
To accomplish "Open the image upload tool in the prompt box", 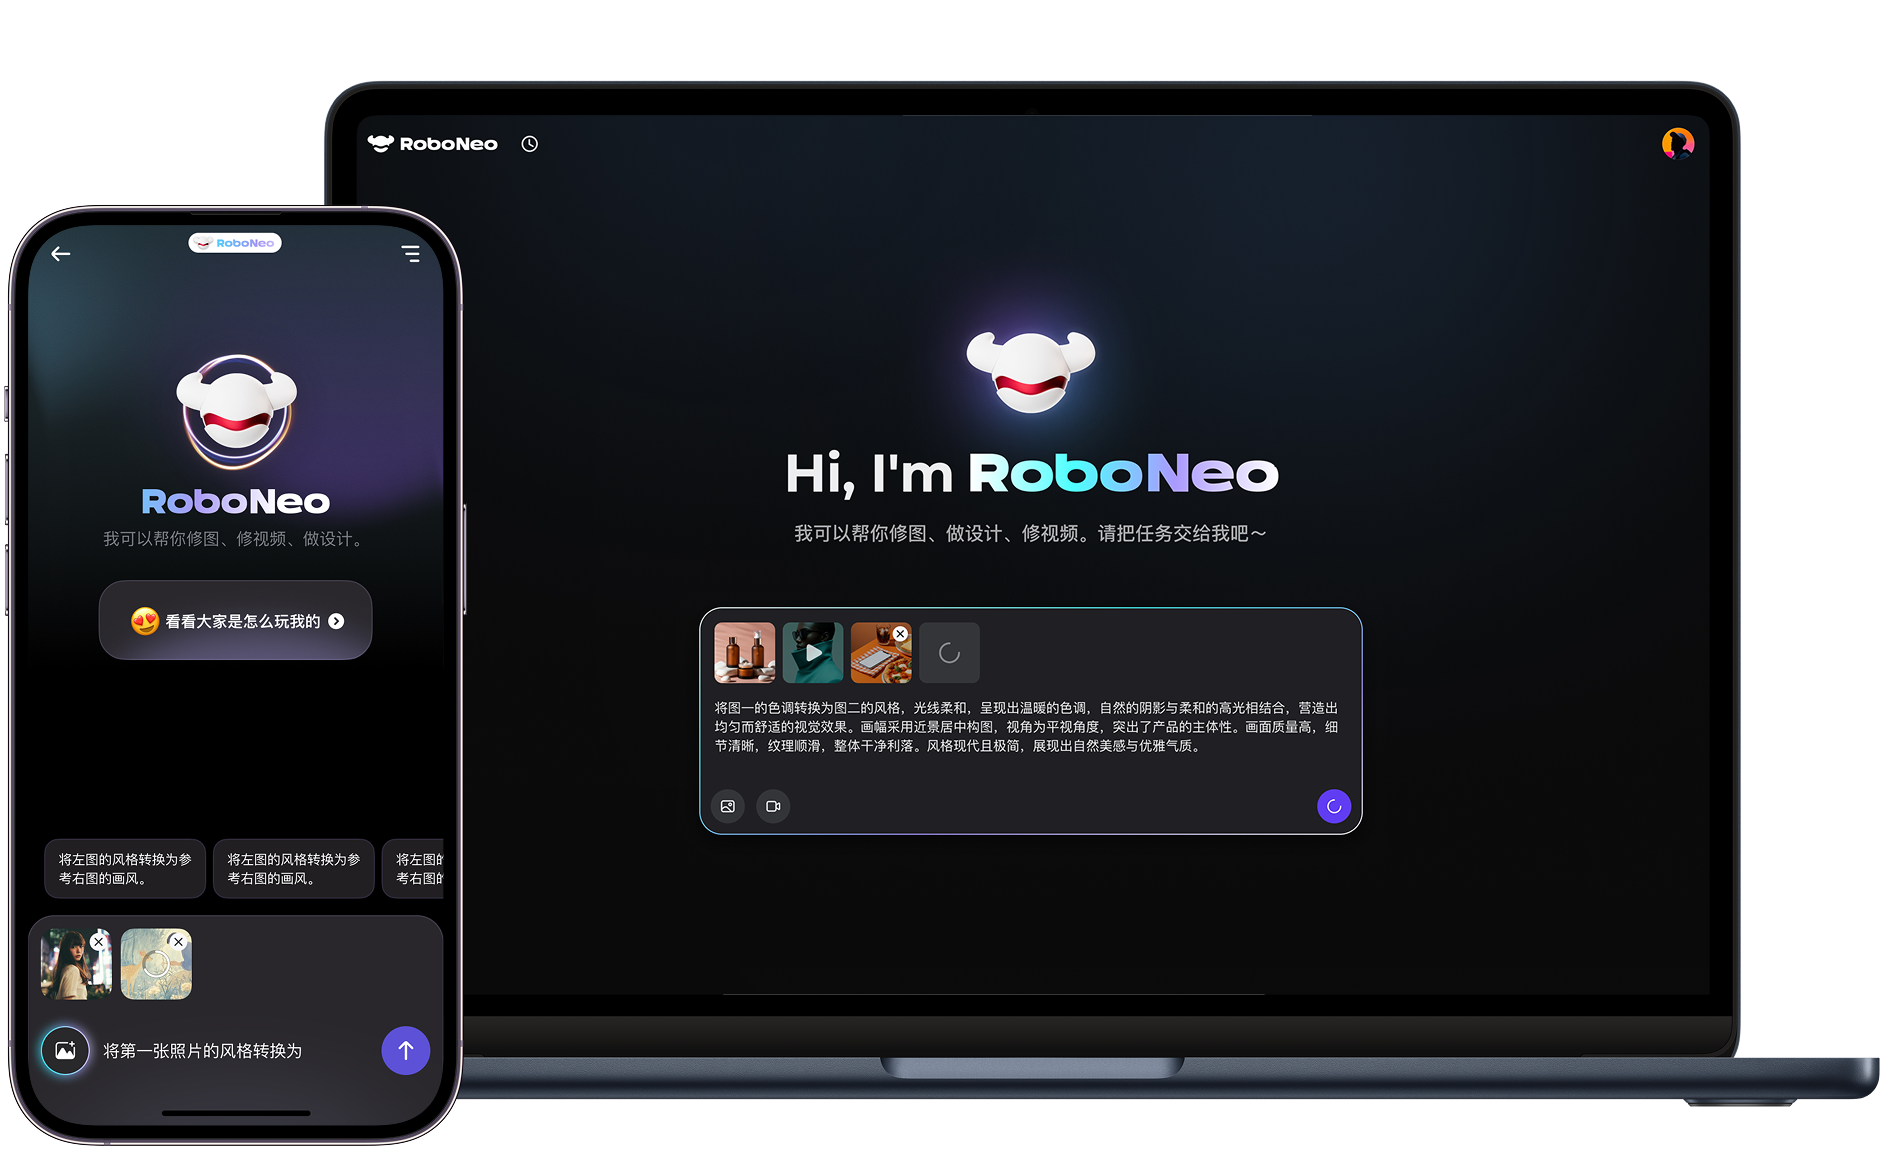I will click(727, 806).
